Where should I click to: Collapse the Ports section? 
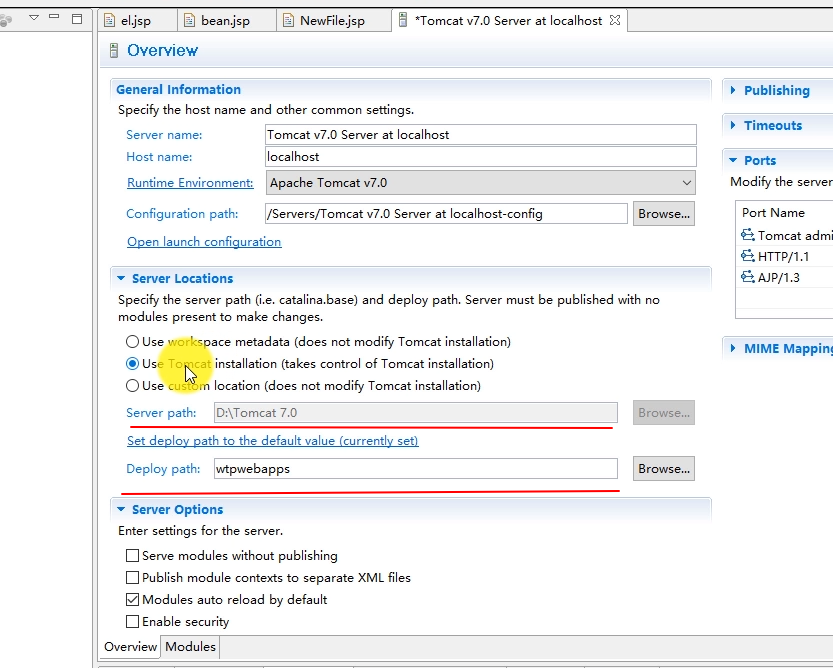(x=733, y=160)
